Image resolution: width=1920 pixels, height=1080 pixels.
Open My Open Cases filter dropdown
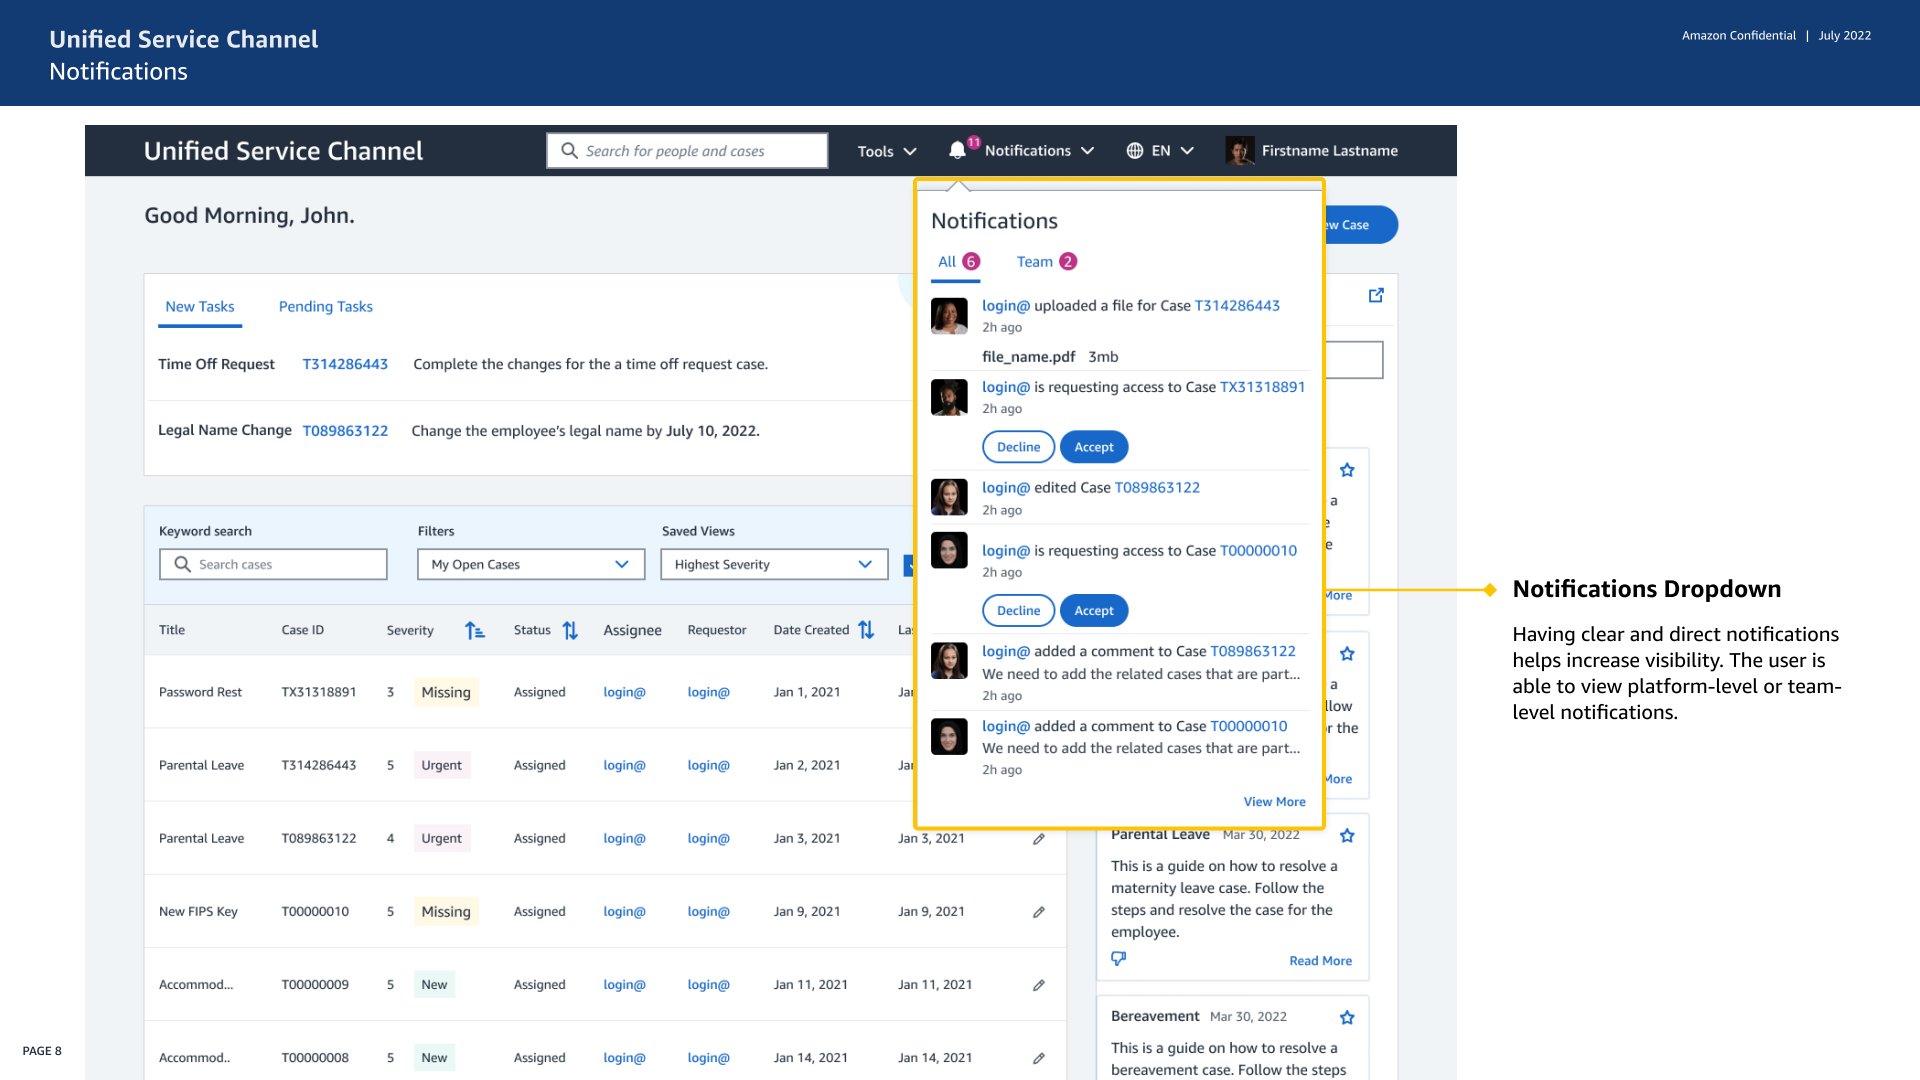[530, 565]
